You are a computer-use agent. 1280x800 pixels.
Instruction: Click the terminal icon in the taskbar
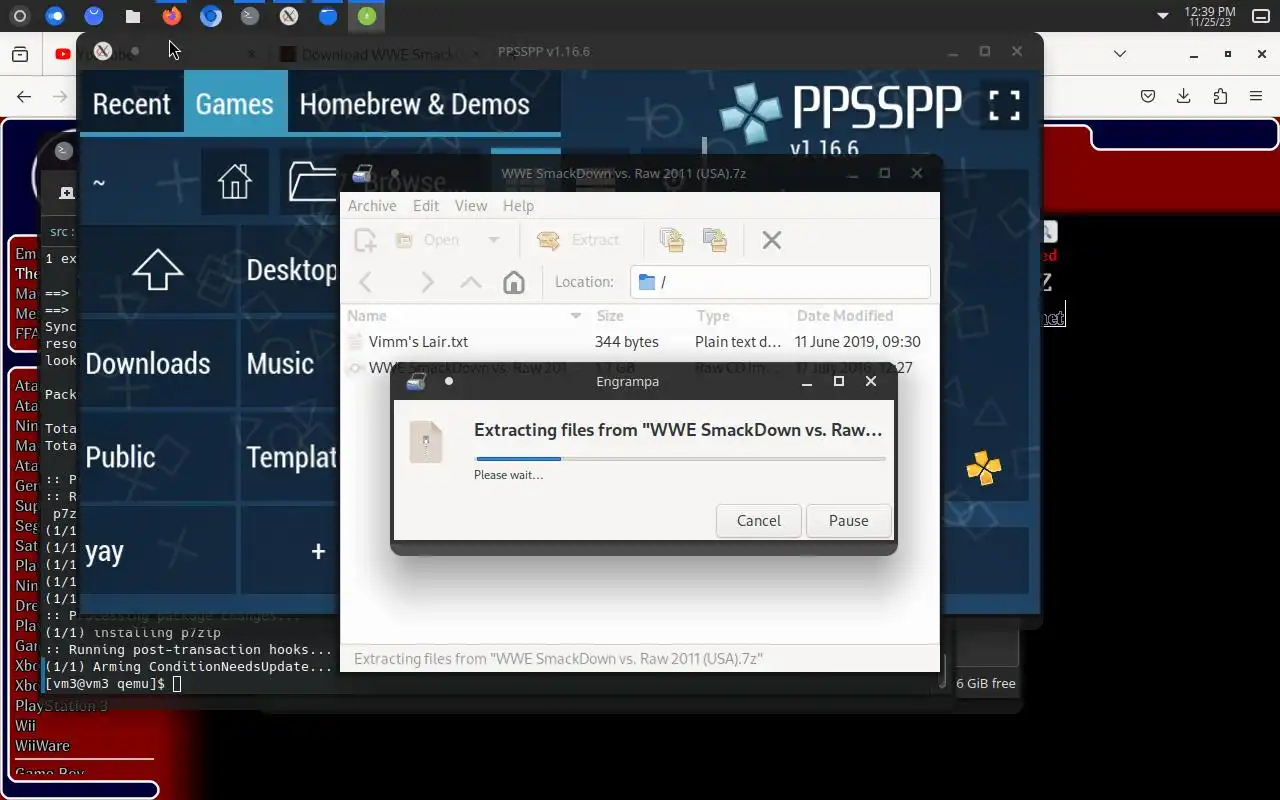tap(250, 16)
